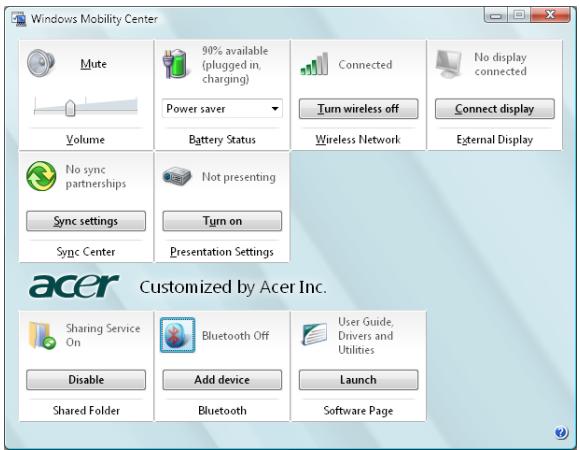Click 'No display connected' text
Screen dimensions: 580x450
tap(500, 64)
